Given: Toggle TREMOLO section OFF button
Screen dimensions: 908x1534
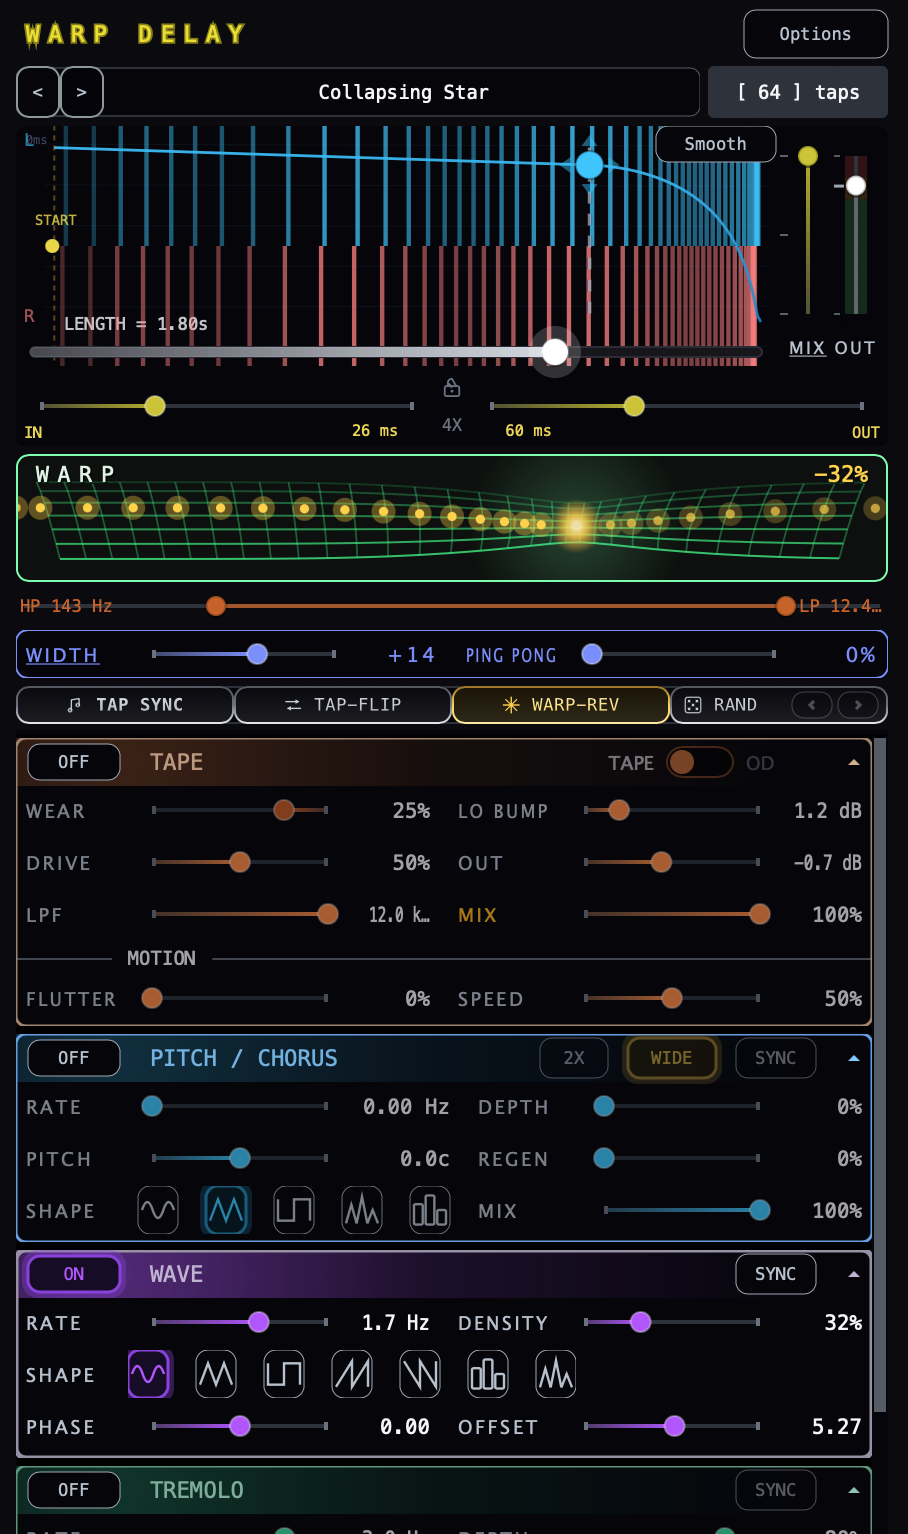Looking at the screenshot, I should pos(74,1490).
